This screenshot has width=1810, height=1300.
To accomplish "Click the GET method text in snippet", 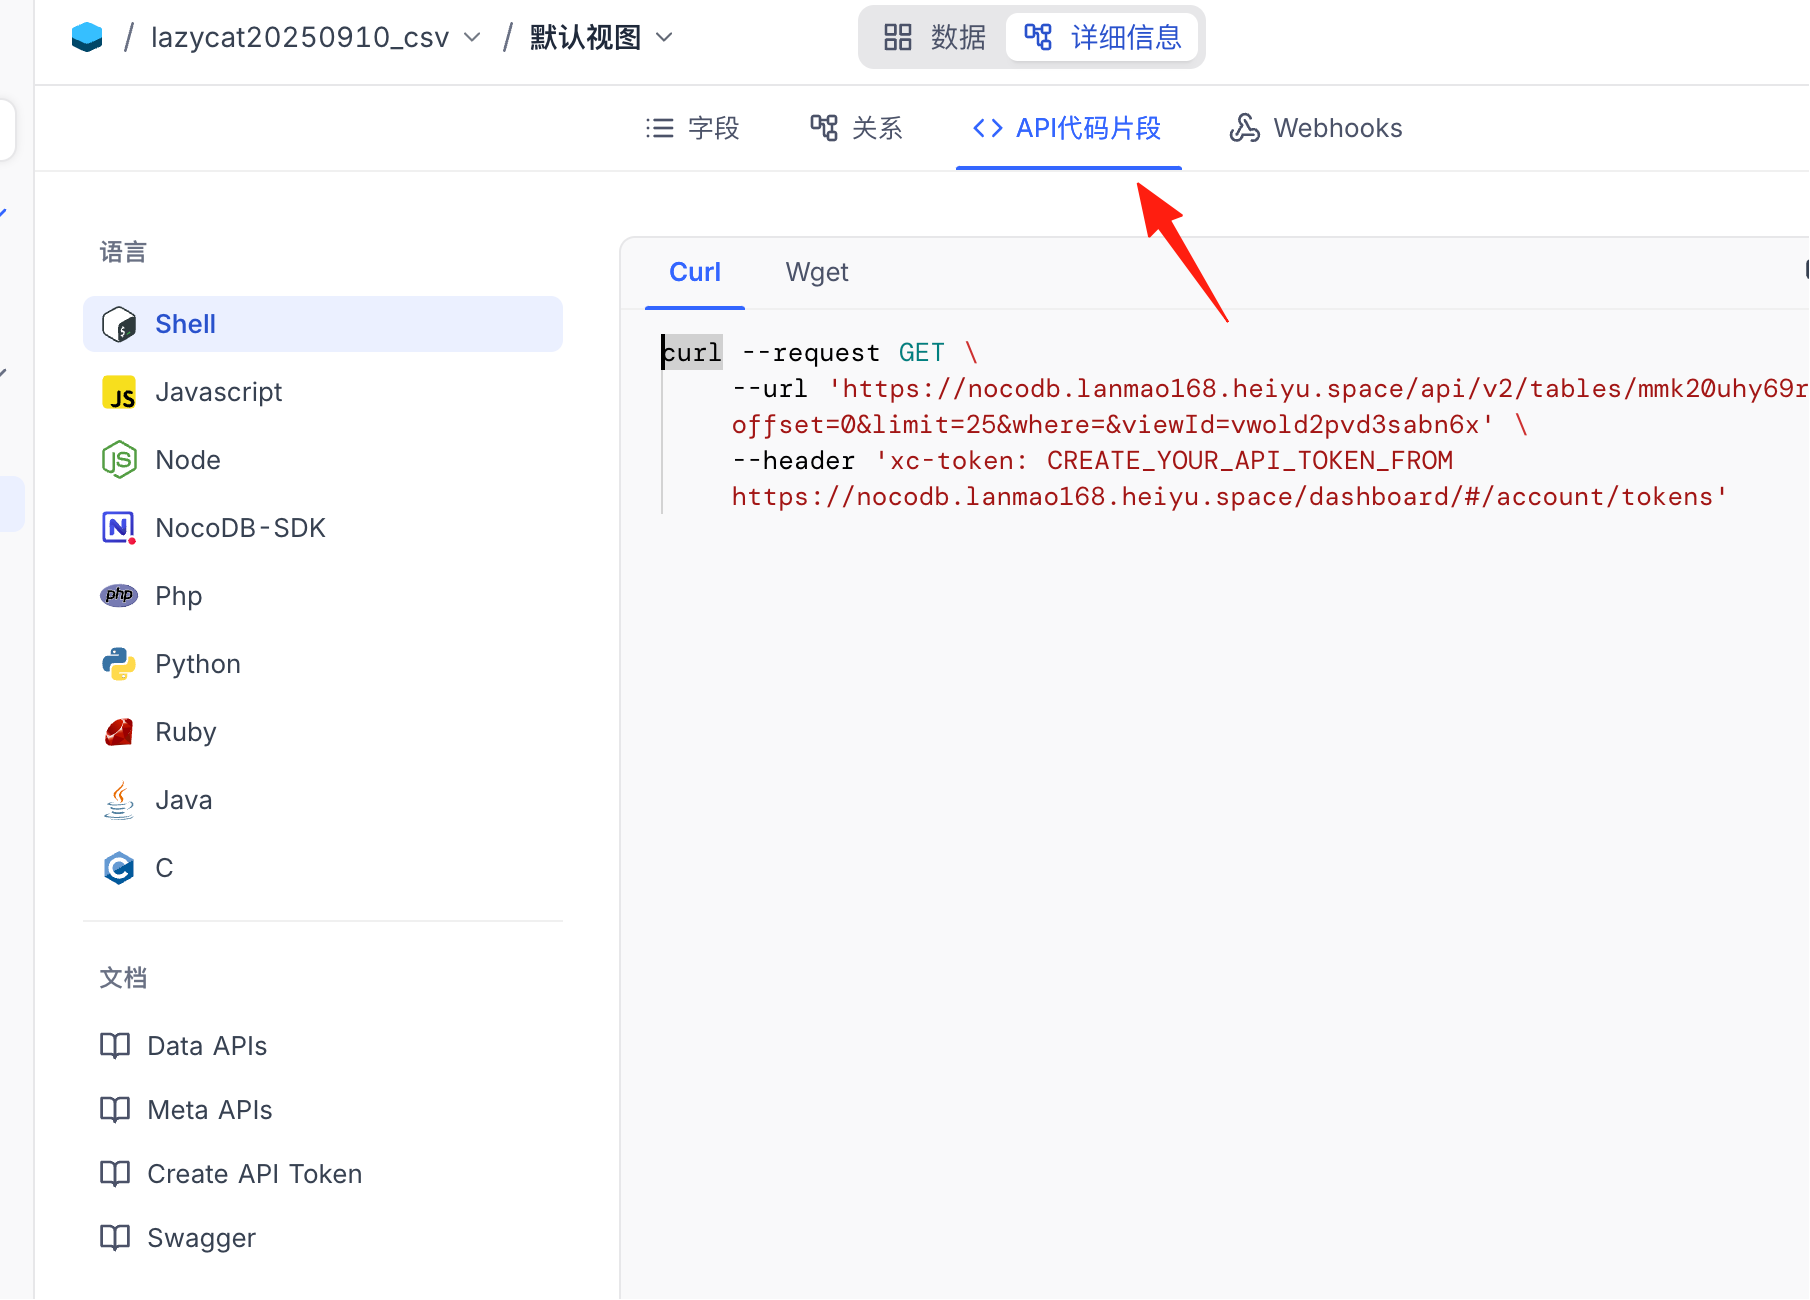I will point(921,353).
